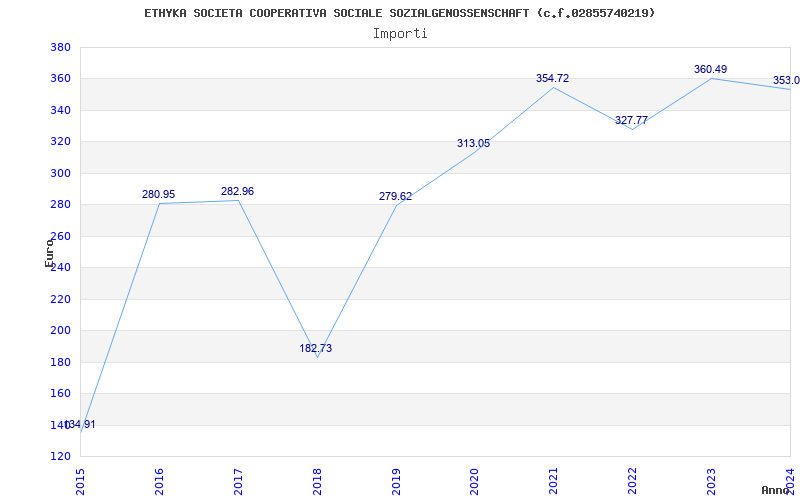Click the y-axis value 300
800x500 pixels.
pos(60,173)
